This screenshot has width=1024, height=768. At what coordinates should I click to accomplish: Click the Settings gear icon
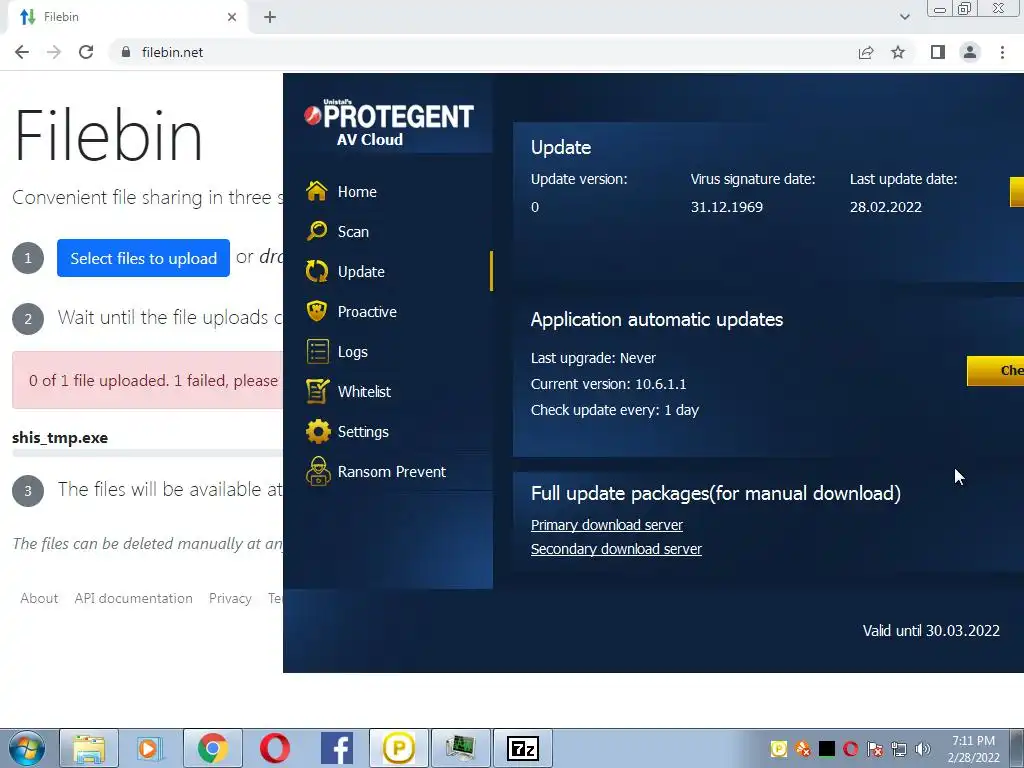(317, 431)
